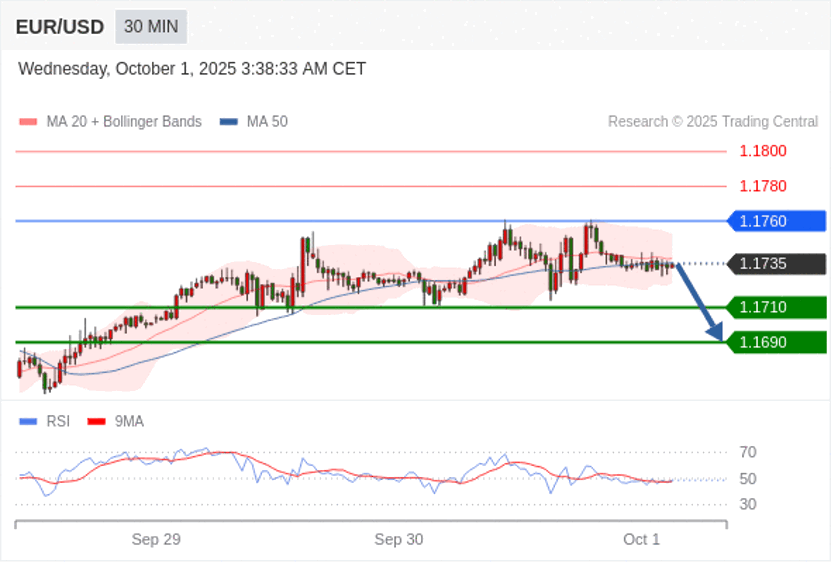Select the Sep 30 date axis label

pyautogui.click(x=399, y=540)
